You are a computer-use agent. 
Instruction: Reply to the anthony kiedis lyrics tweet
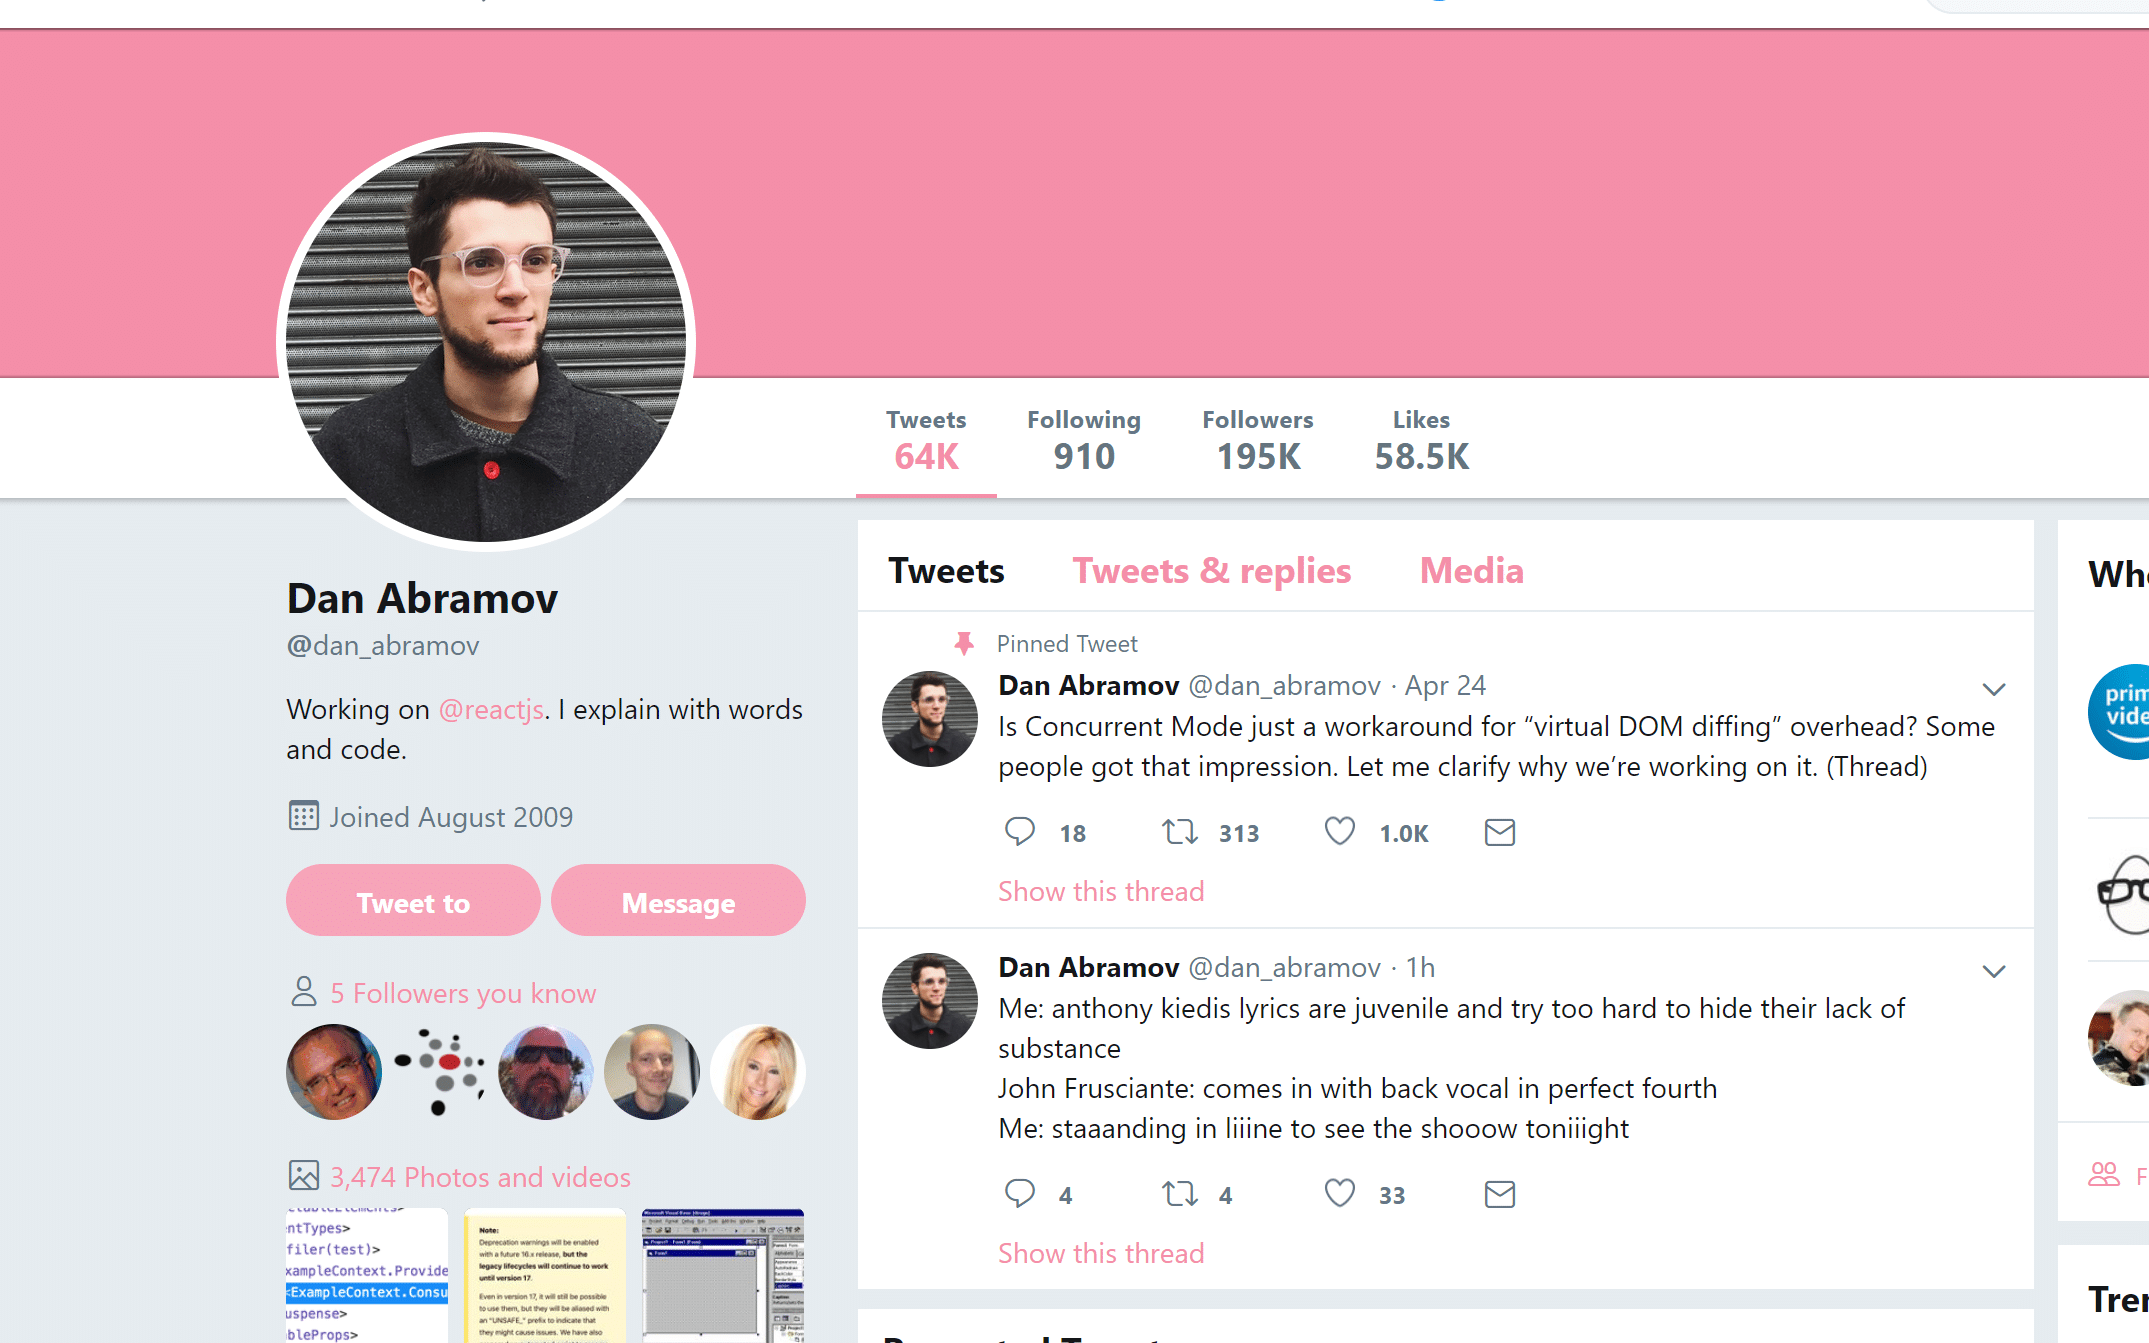pos(1020,1194)
